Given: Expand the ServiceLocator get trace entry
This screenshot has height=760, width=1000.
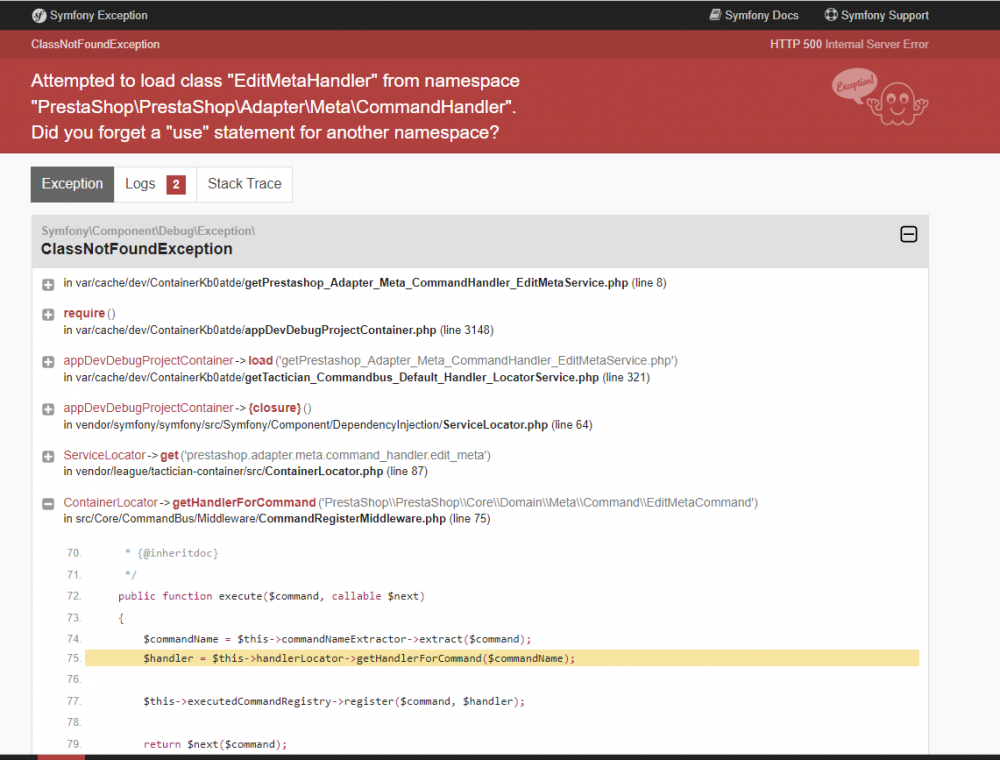Looking at the screenshot, I should 48,457.
